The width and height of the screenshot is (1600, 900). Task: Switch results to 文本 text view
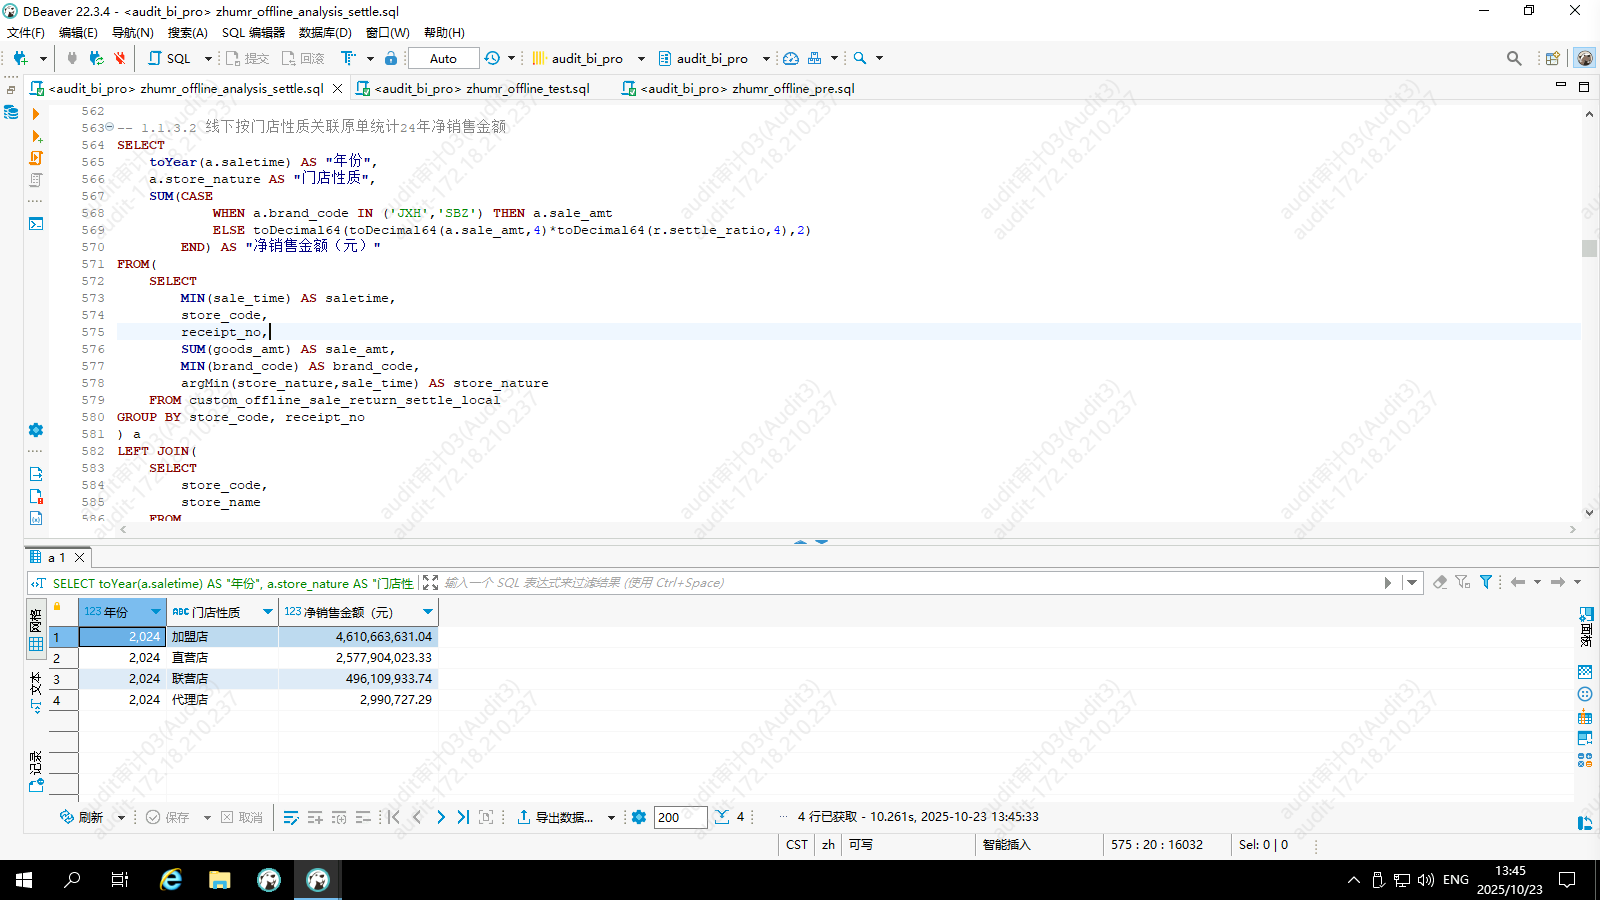point(36,684)
